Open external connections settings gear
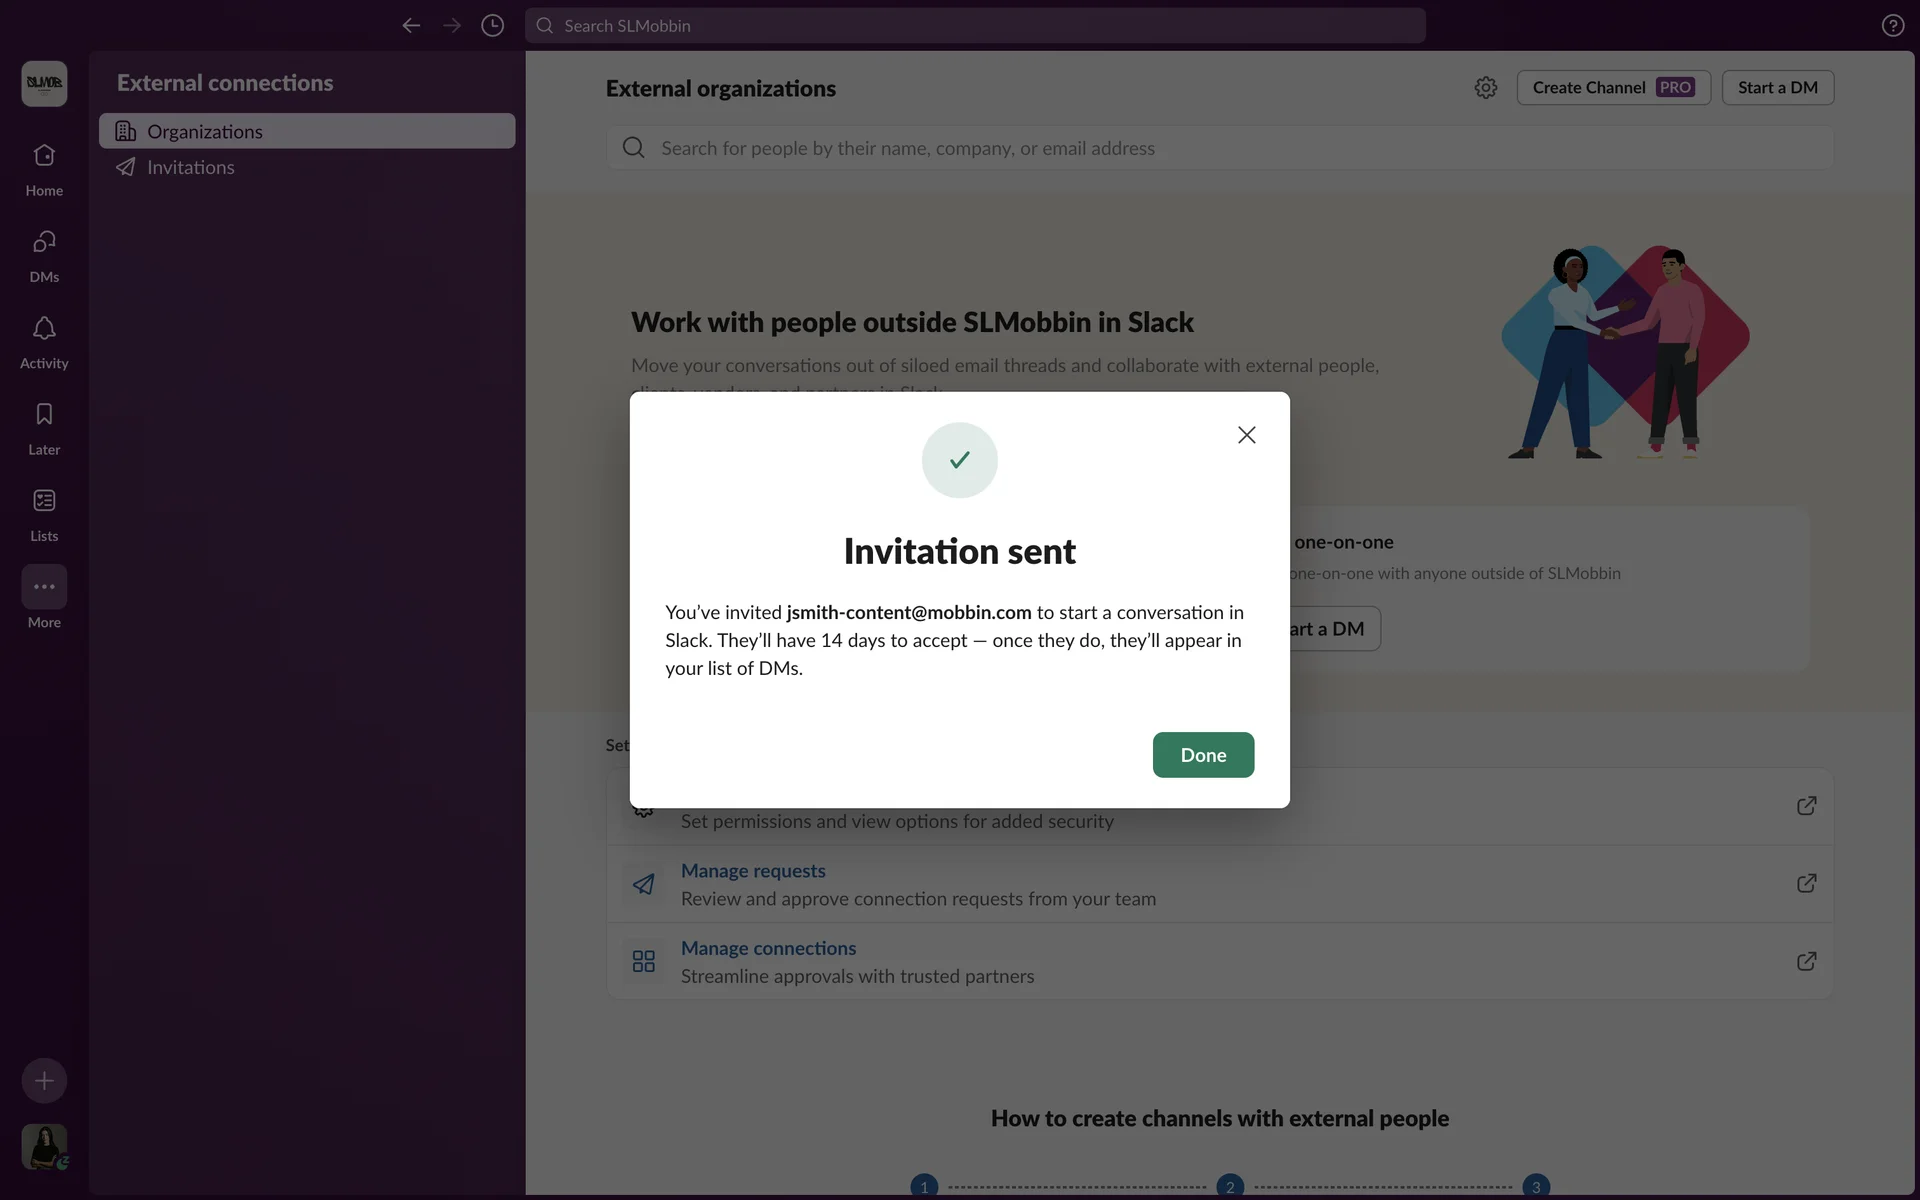This screenshot has height=1200, width=1920. pyautogui.click(x=1485, y=88)
